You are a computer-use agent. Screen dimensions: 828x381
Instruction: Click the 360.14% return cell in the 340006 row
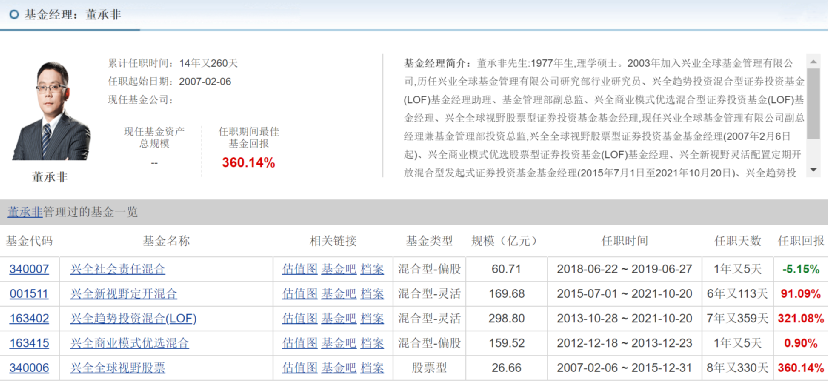(801, 368)
